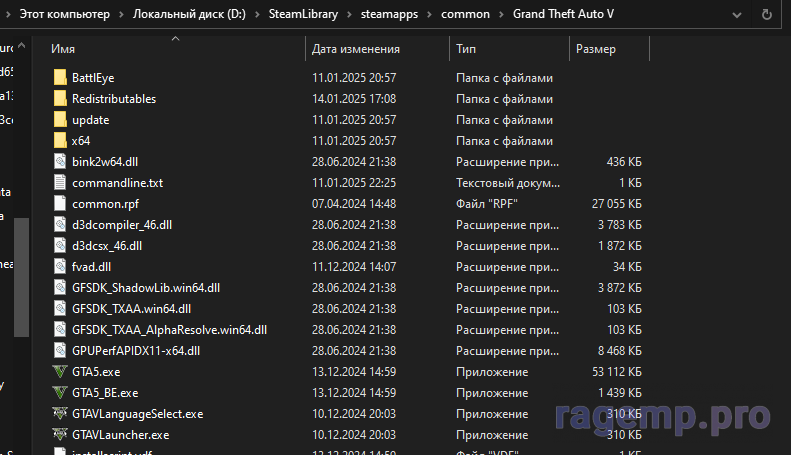Click the update folder icon

pyautogui.click(x=60, y=120)
